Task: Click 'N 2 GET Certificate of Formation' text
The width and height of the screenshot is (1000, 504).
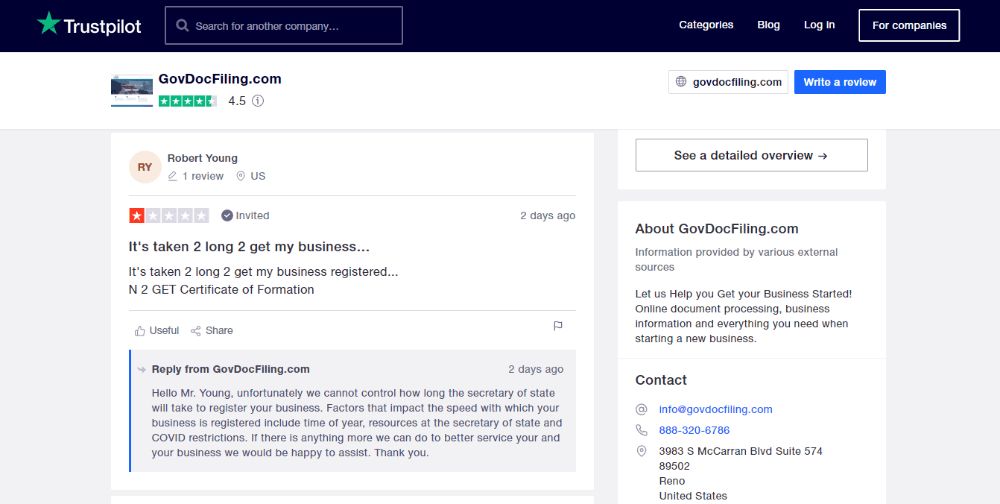Action: point(221,290)
